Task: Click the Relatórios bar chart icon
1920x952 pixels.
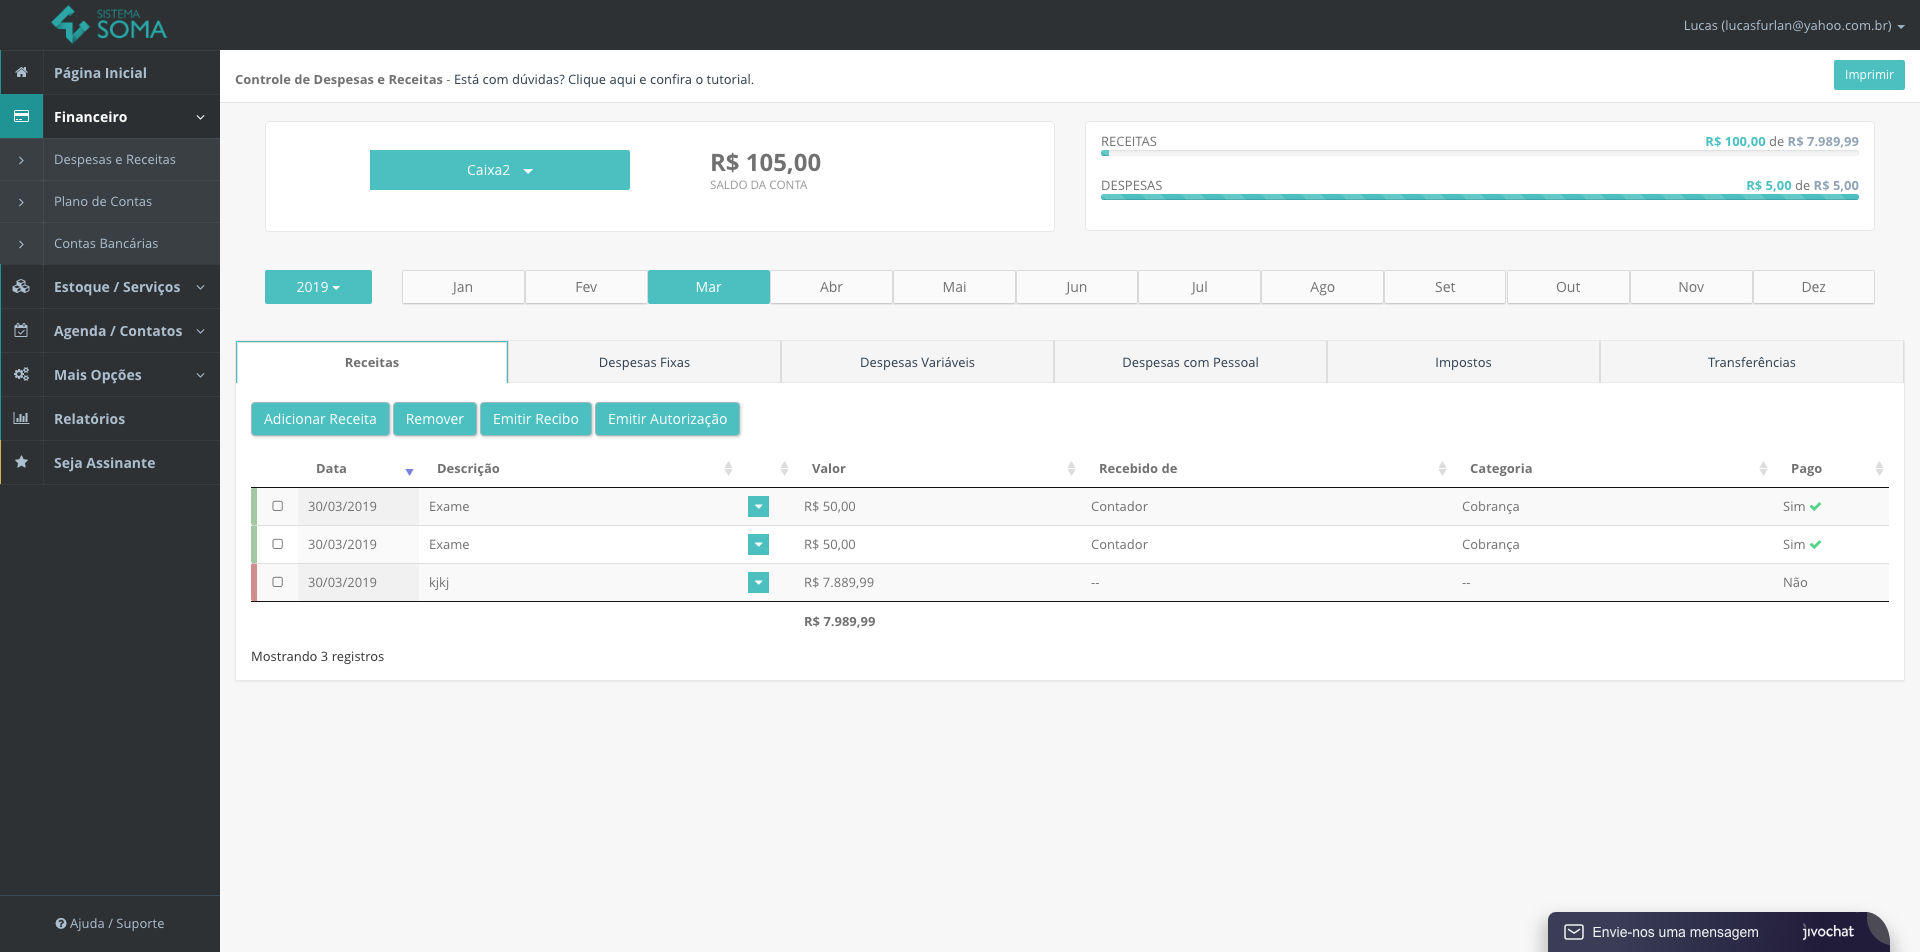Action: (x=21, y=418)
